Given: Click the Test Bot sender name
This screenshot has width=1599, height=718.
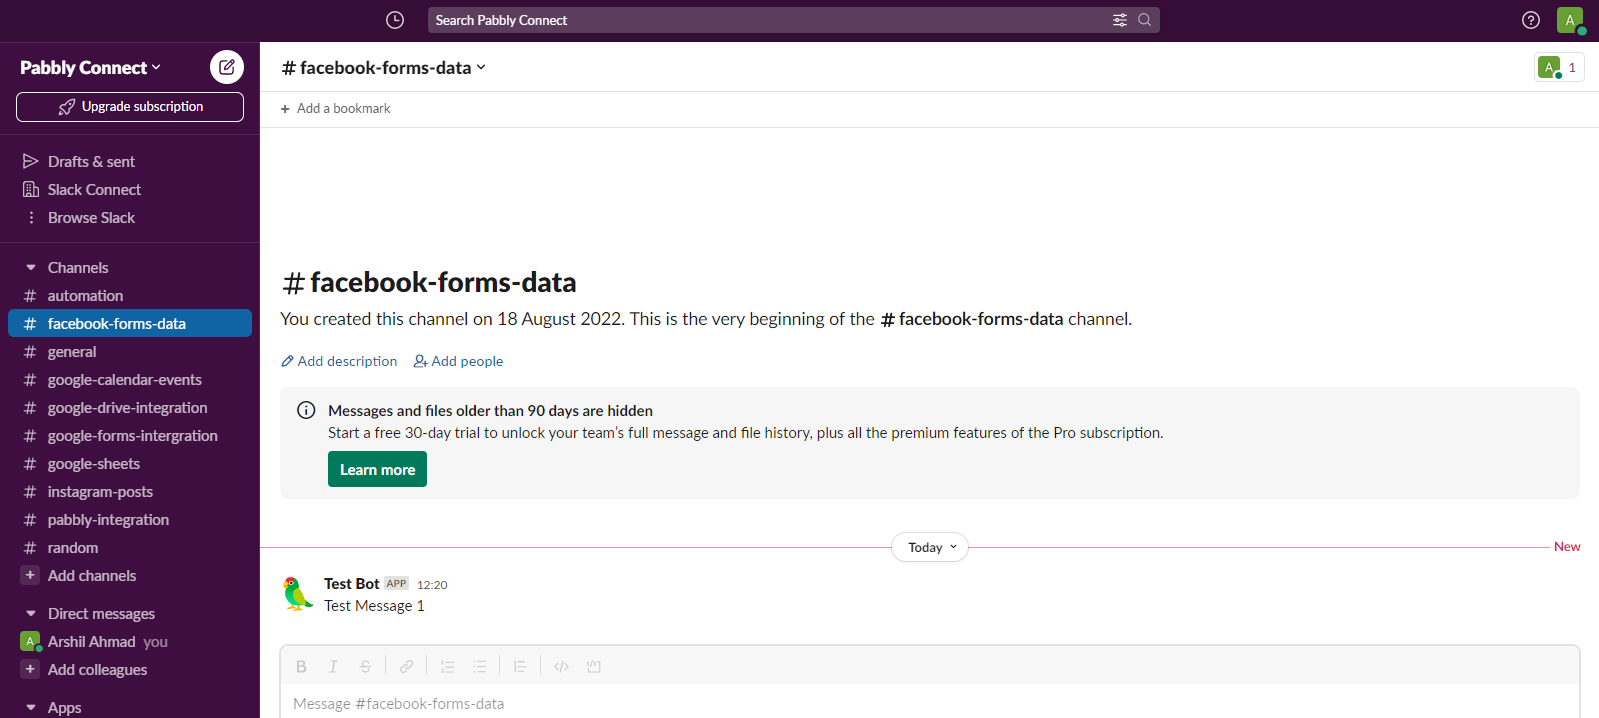Looking at the screenshot, I should click(352, 583).
